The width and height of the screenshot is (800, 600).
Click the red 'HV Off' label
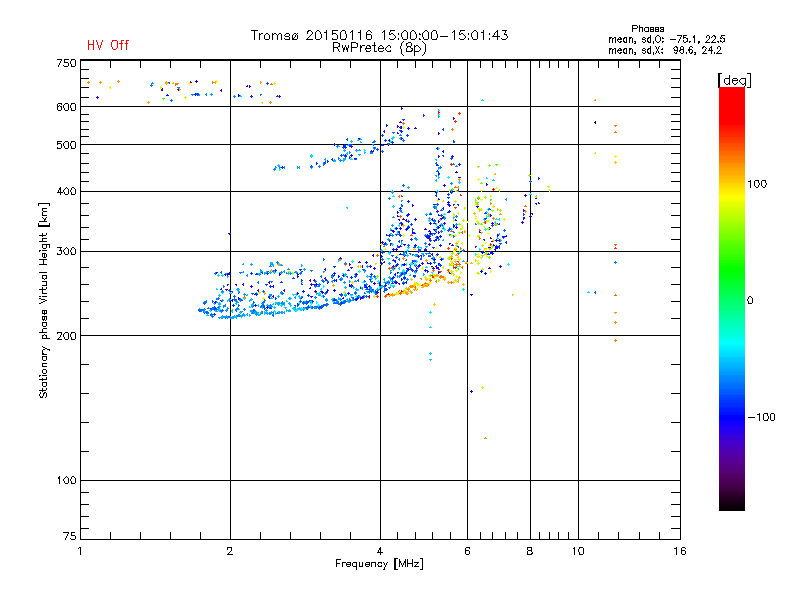coord(108,45)
